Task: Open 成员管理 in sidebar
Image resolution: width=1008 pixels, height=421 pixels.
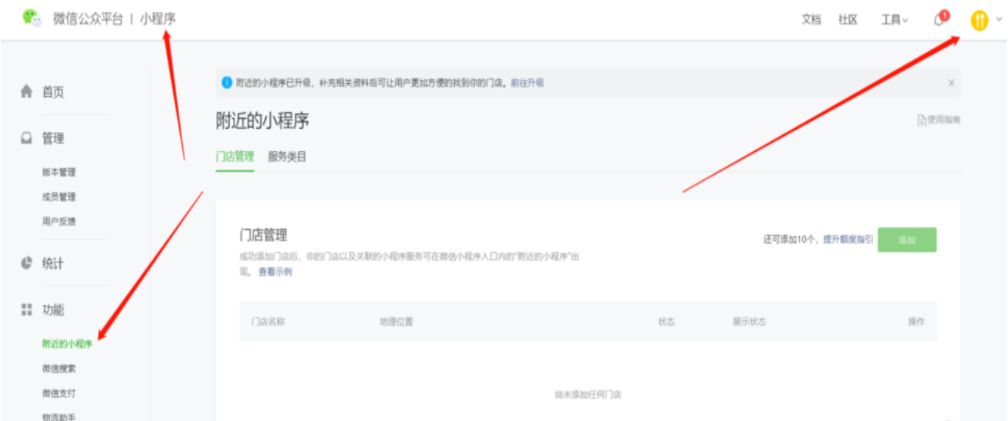Action: coord(58,197)
